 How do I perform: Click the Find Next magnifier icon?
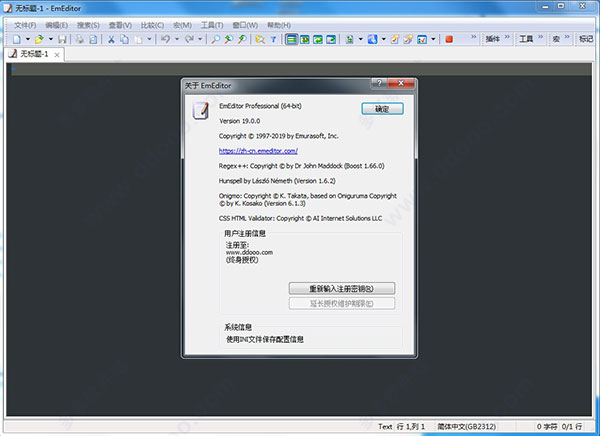click(x=242, y=39)
